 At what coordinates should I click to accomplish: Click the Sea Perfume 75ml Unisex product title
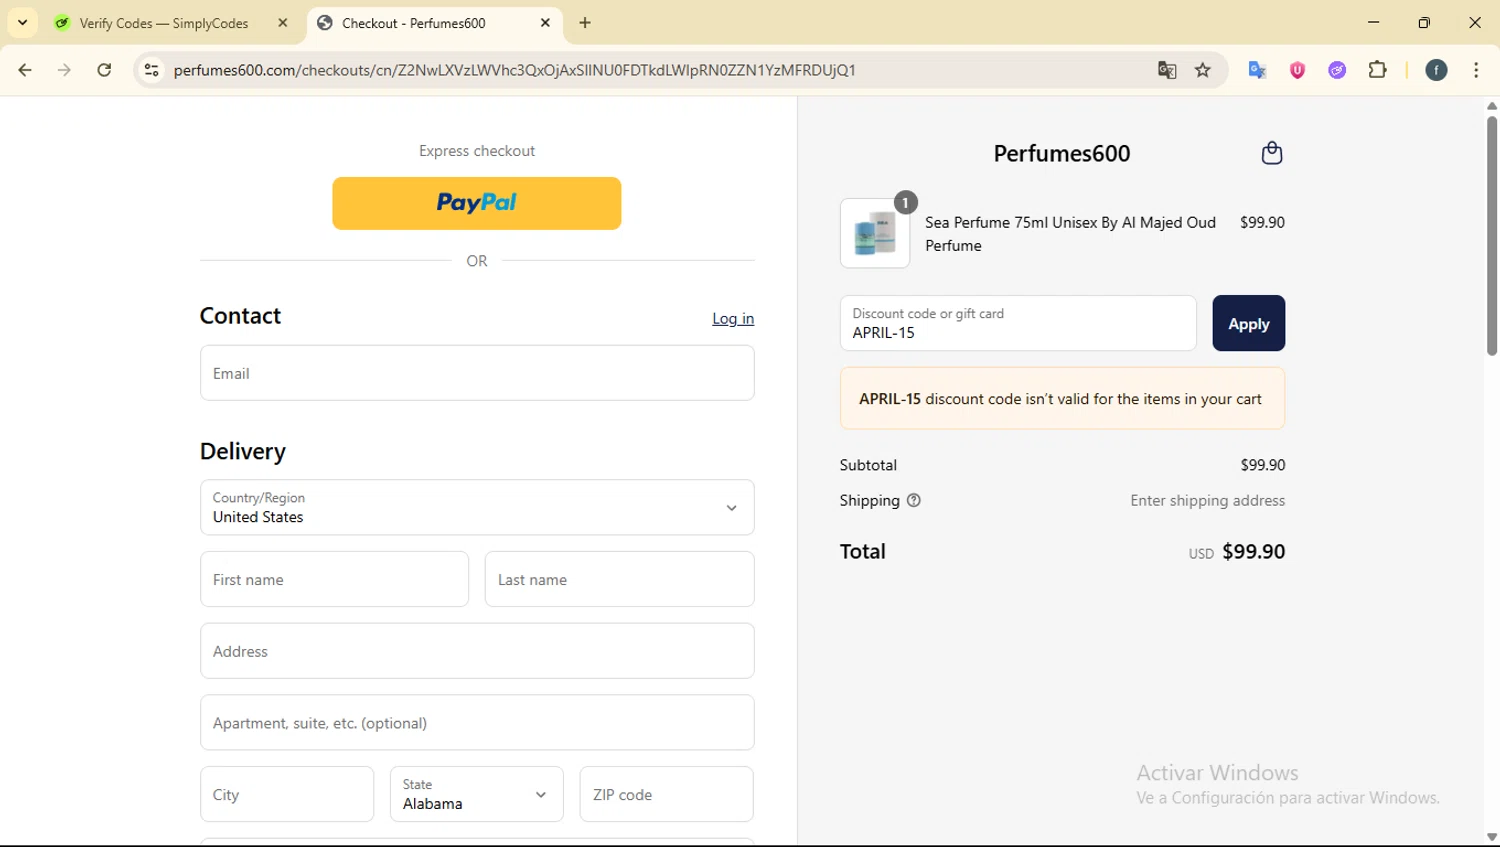coord(1070,234)
